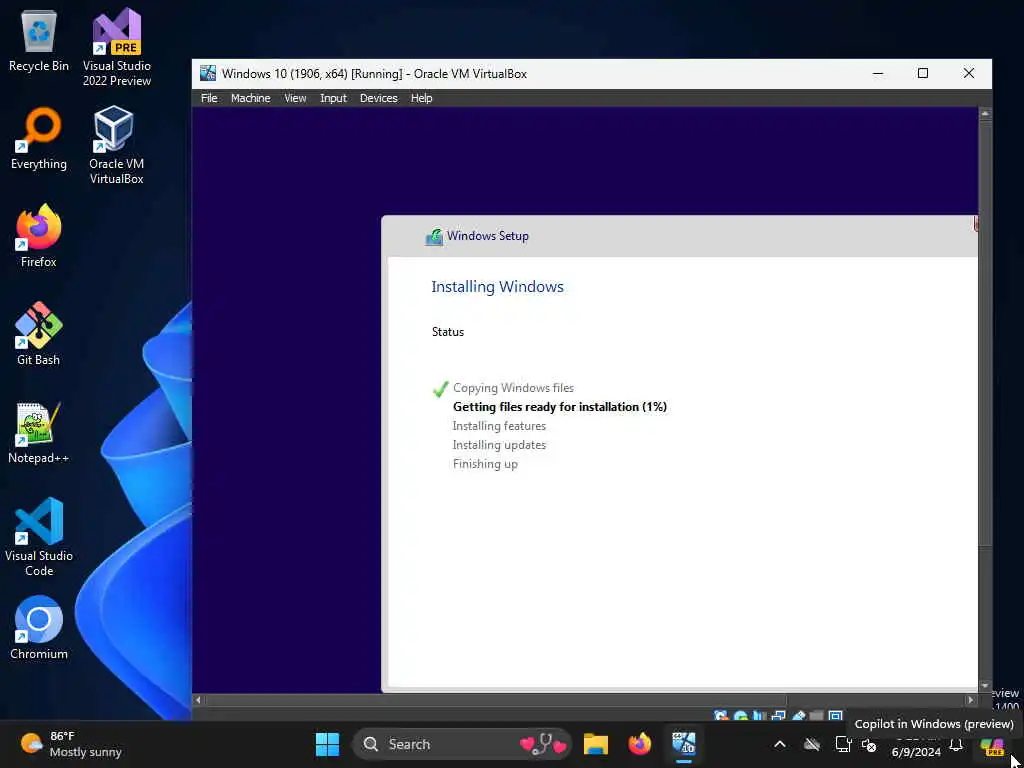Select the Everything search shortcut on desktop
Screen dimensions: 1024x768
39,138
